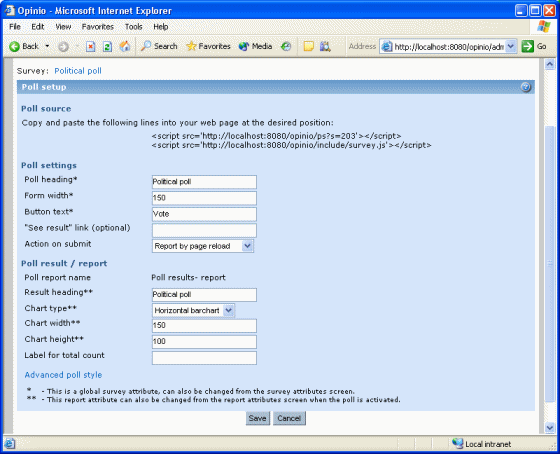Open the Search toolbar button
Viewport: 560px width, 454px height.
(x=159, y=46)
